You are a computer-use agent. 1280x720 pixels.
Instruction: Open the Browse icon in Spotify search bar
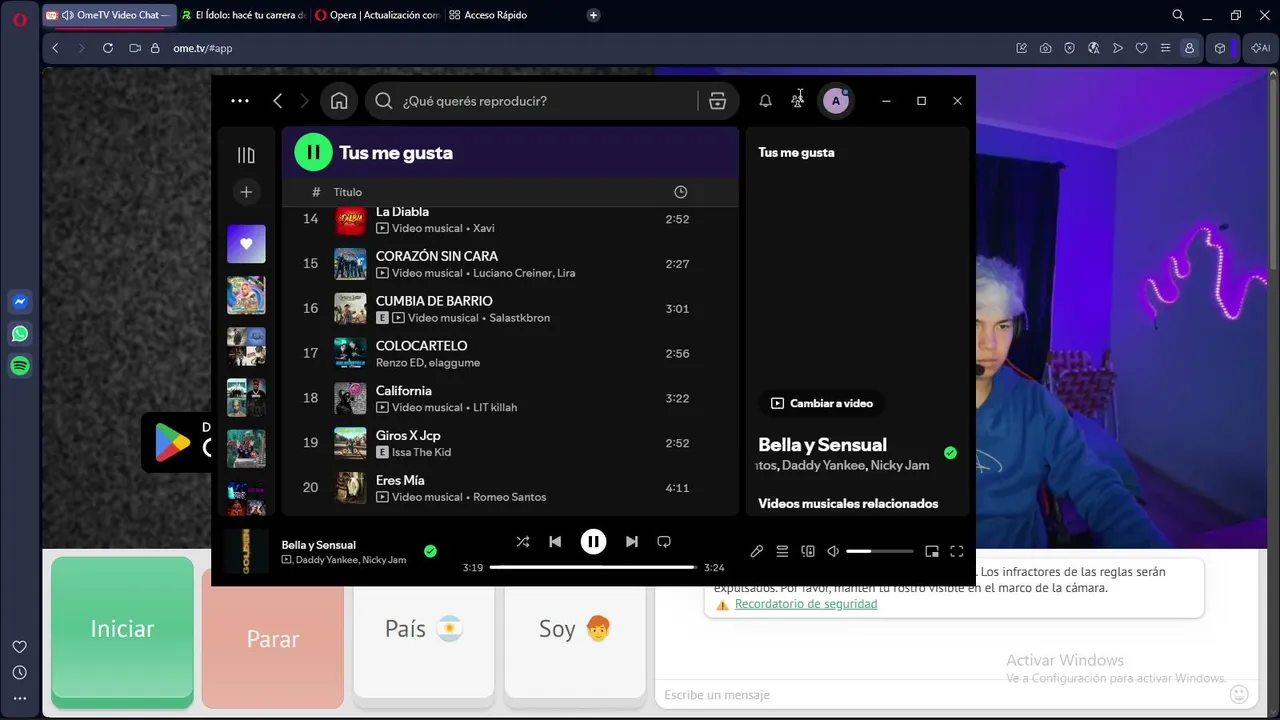click(717, 101)
